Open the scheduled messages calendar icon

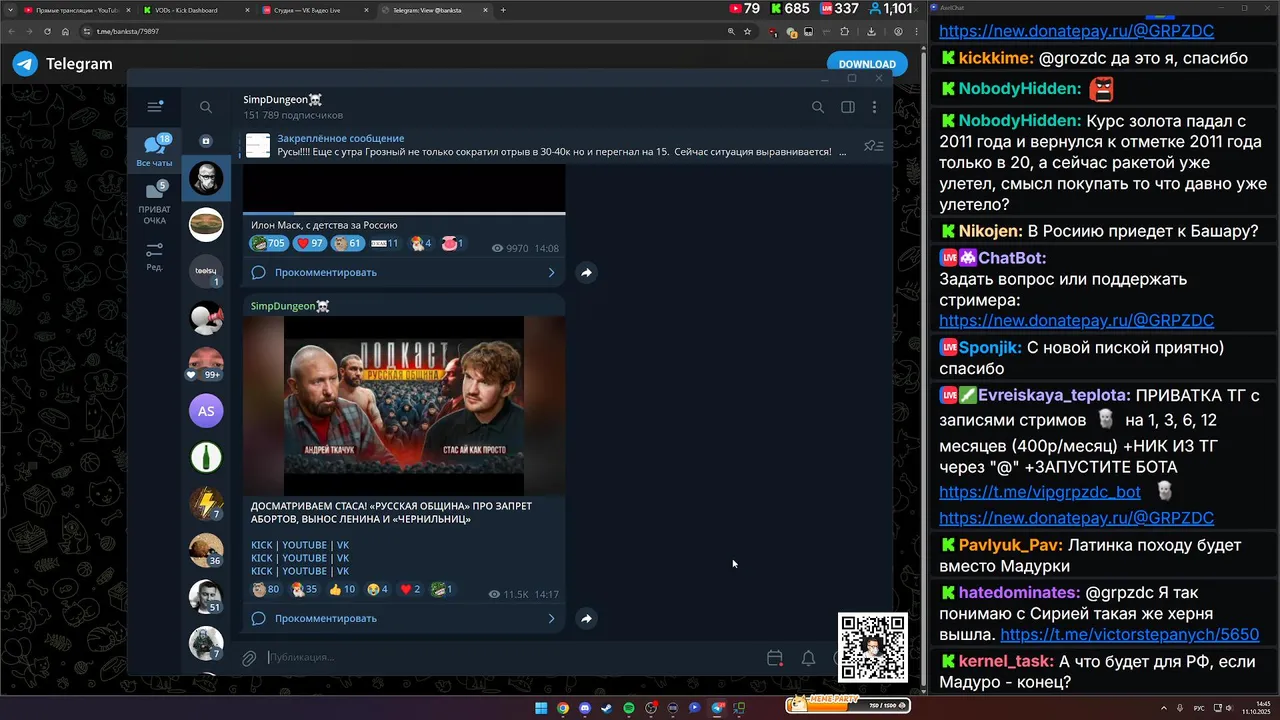774,657
